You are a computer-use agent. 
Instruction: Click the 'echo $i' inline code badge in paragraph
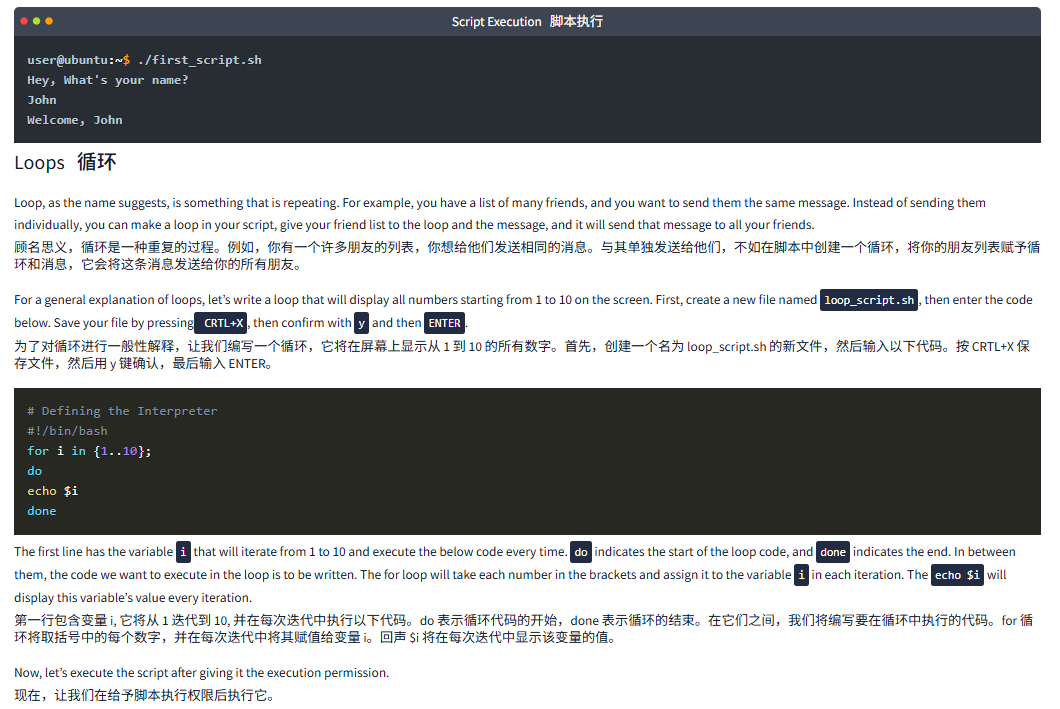[x=957, y=575]
